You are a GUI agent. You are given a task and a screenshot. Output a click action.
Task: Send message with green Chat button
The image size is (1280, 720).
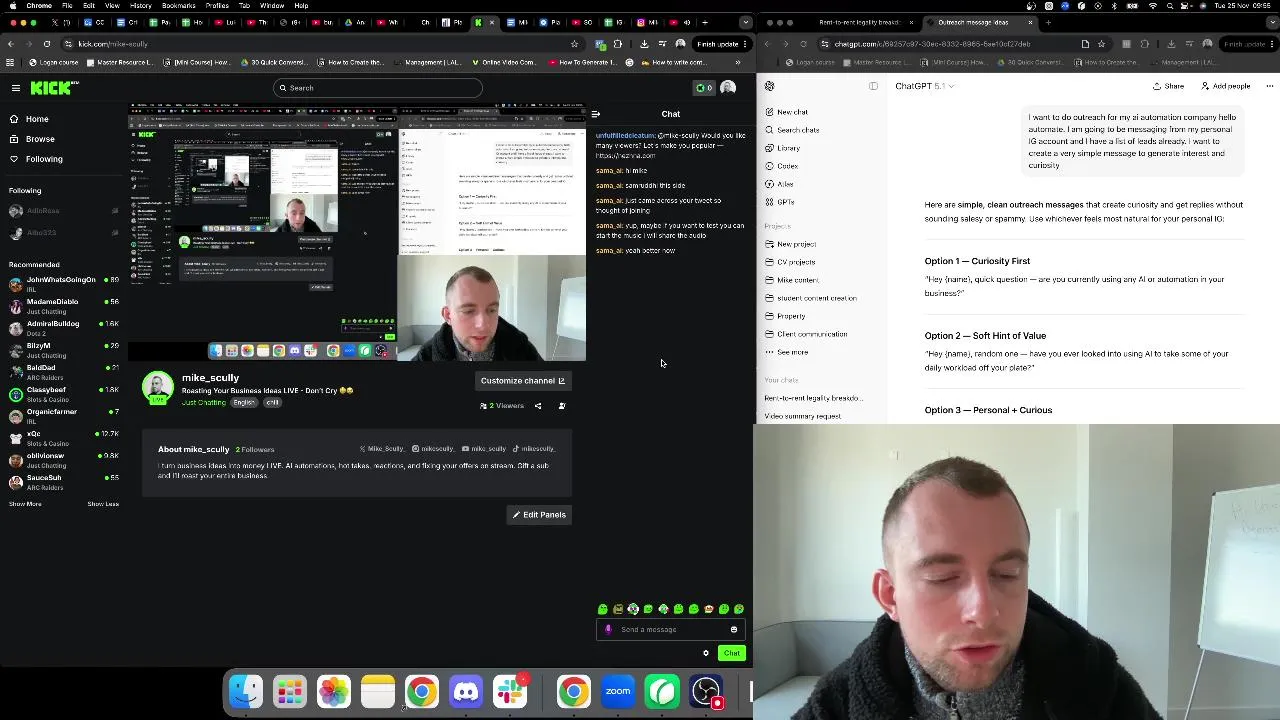pos(732,653)
